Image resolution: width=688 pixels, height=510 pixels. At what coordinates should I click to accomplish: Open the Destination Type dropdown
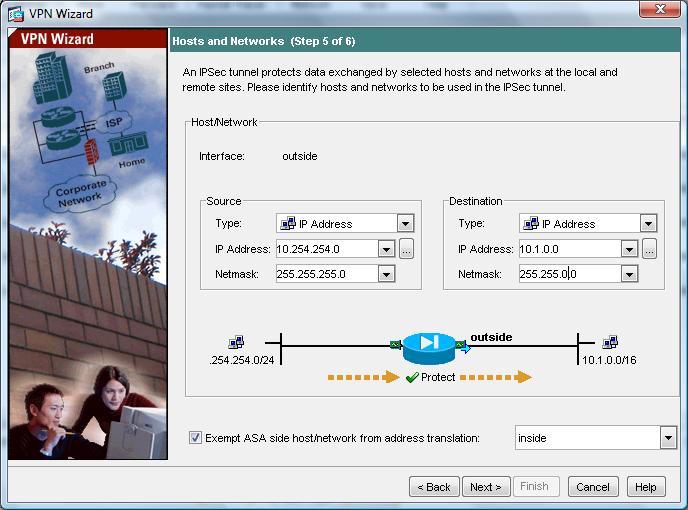click(649, 223)
